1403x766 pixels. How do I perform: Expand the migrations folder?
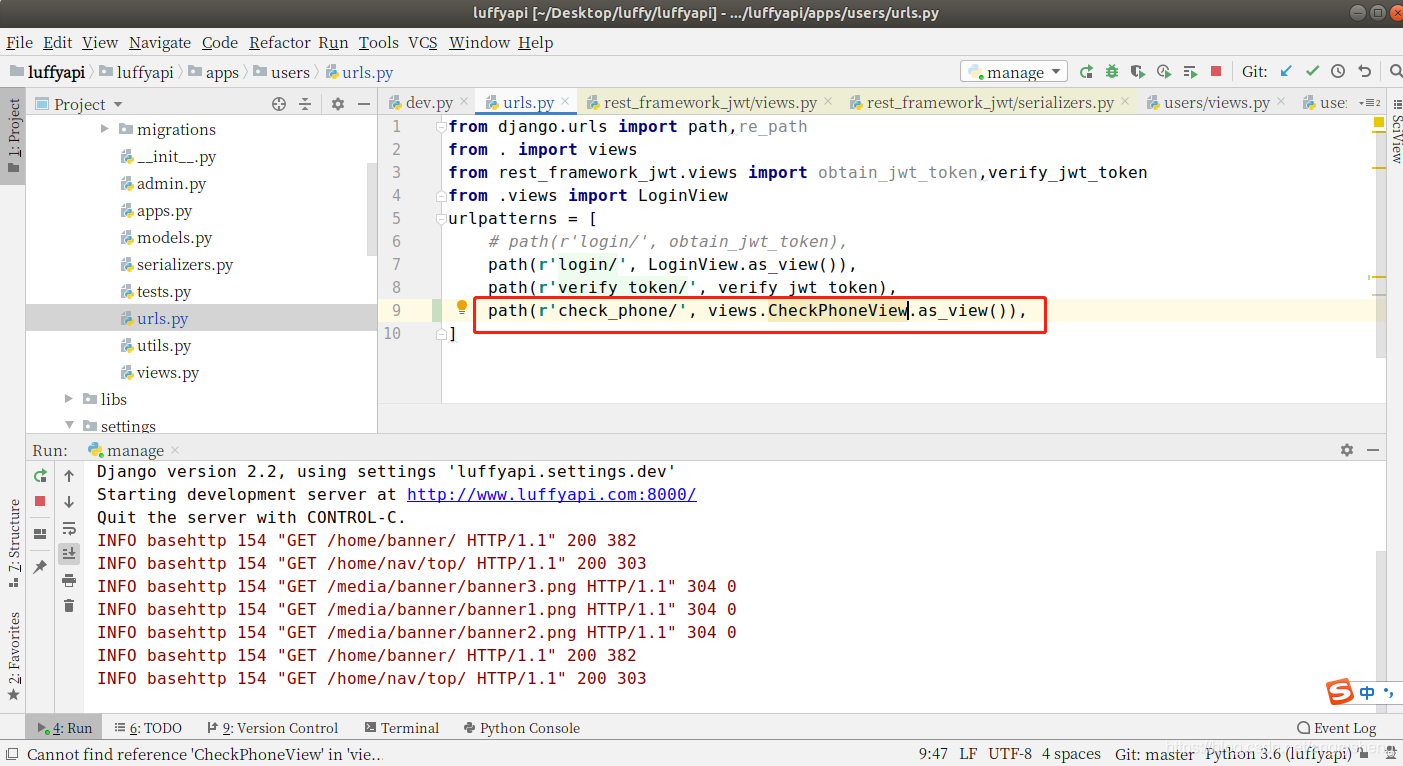tap(104, 129)
